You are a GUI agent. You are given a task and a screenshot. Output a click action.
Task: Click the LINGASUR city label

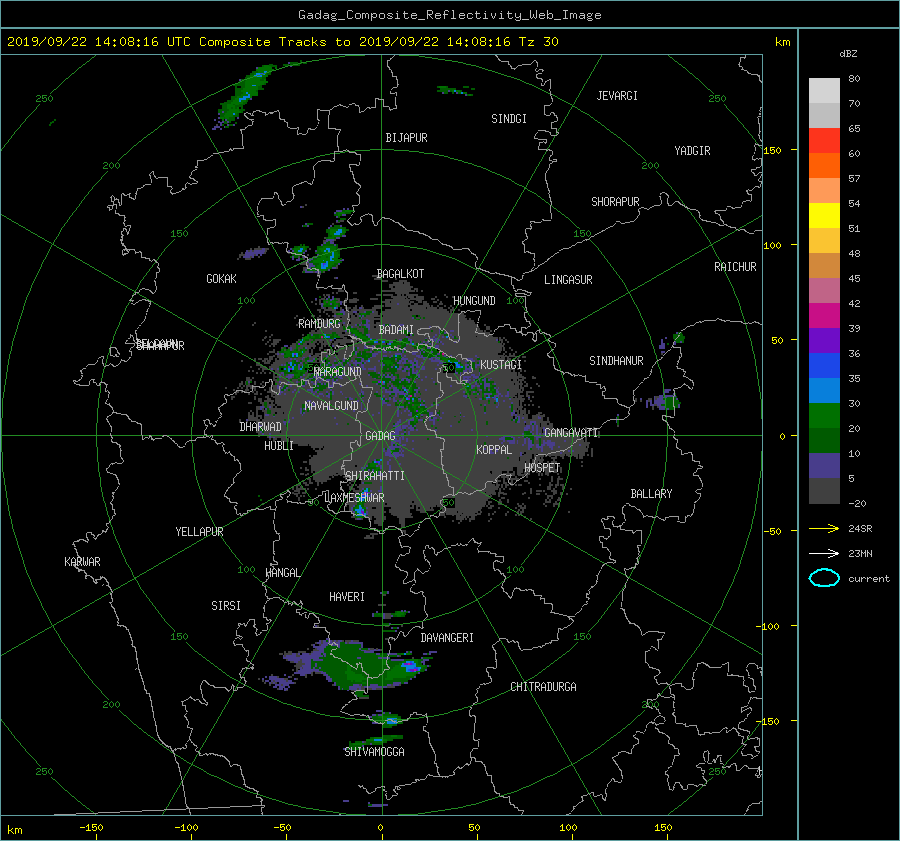click(x=568, y=280)
